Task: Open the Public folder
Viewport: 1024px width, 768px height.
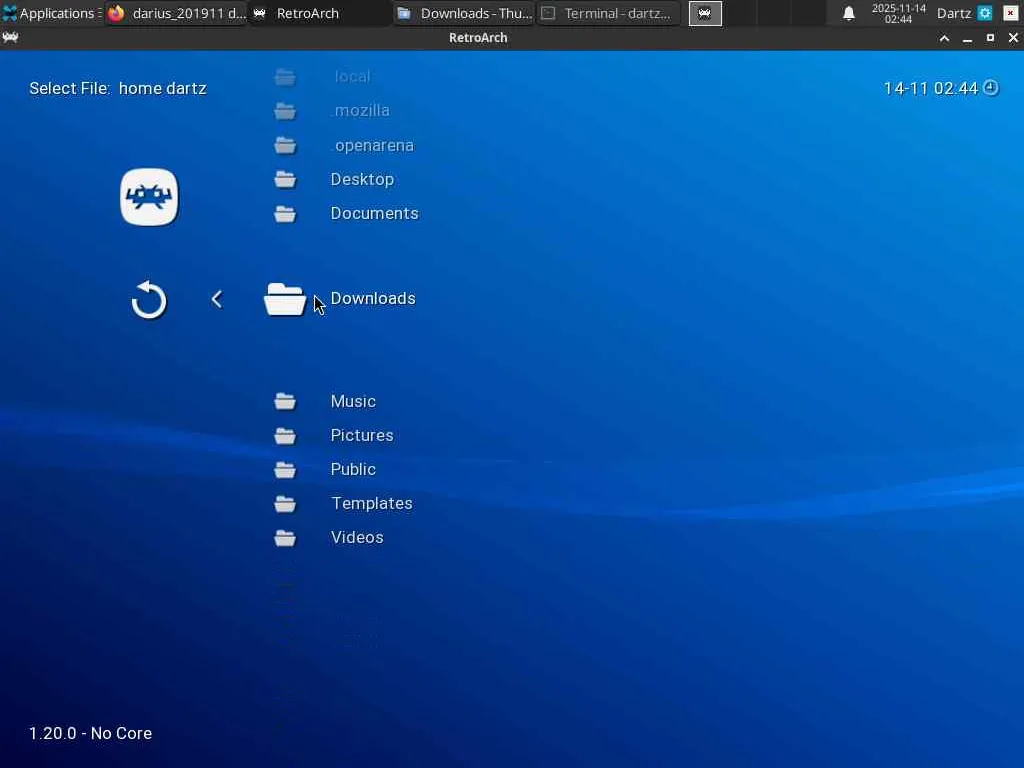Action: 353,470
